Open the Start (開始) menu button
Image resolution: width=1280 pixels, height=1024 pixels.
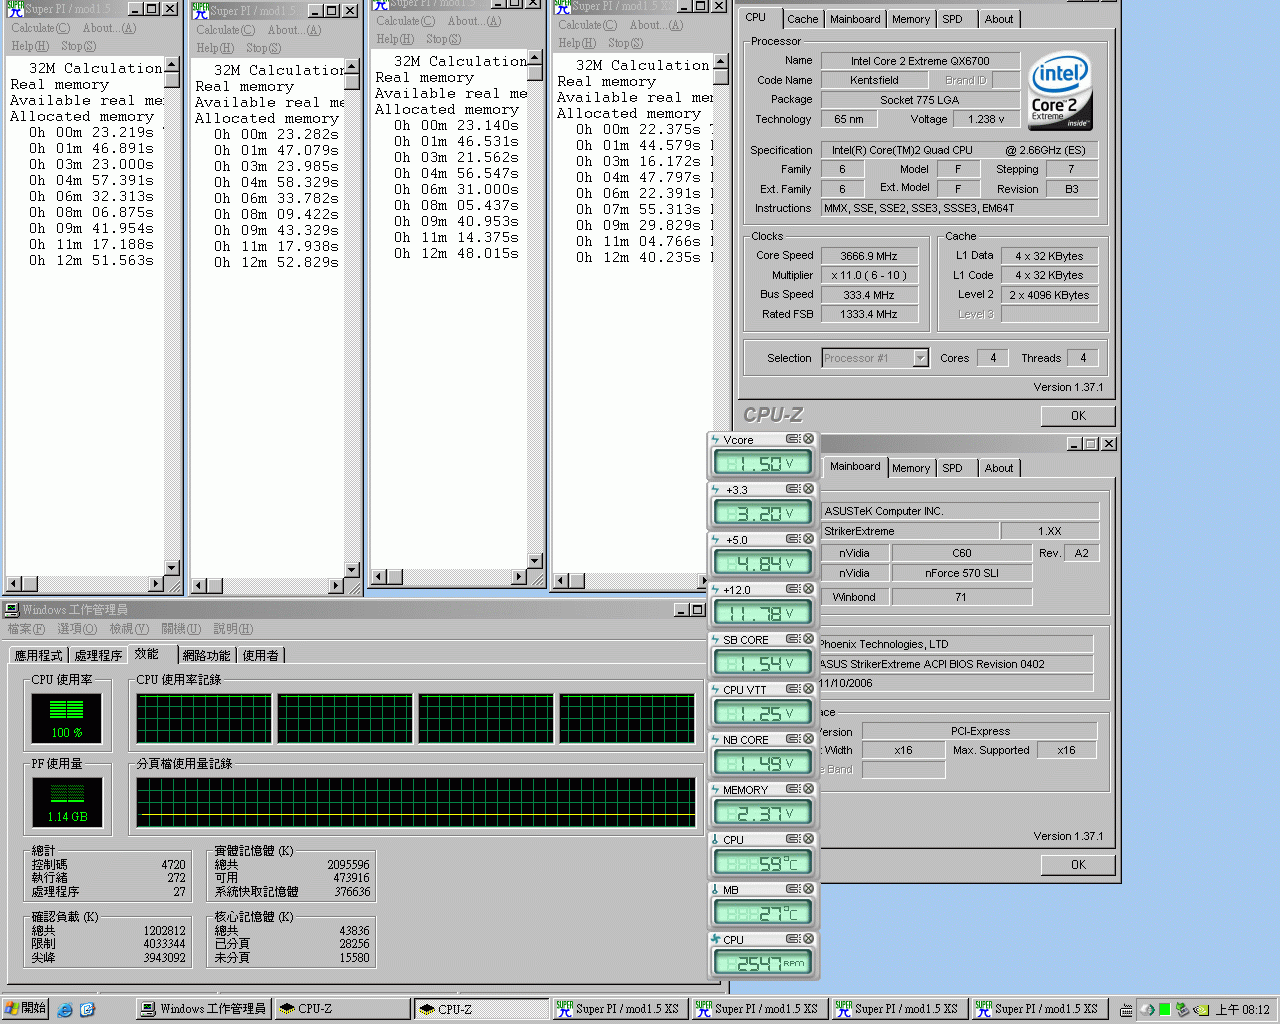coord(25,1008)
